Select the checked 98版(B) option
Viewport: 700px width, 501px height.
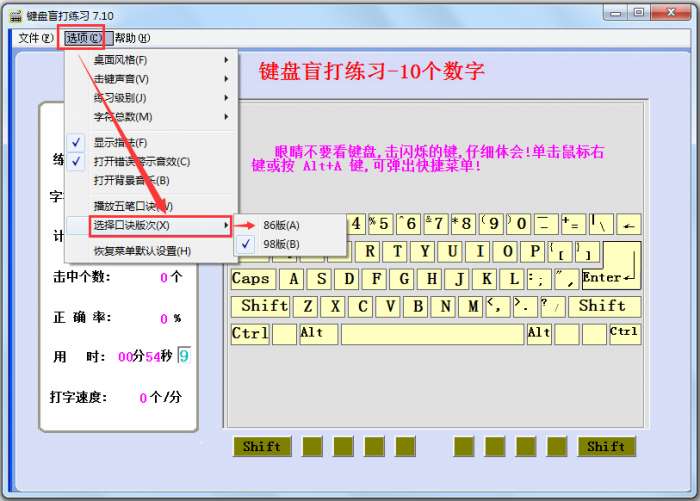click(290, 244)
